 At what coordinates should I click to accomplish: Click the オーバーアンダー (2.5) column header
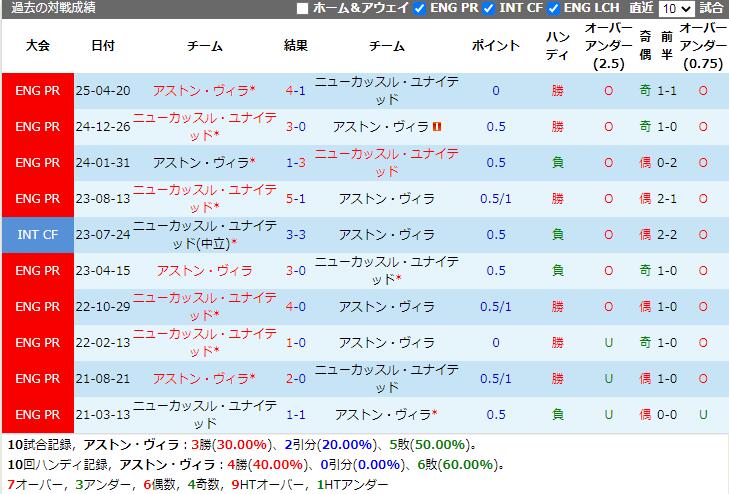[x=609, y=46]
